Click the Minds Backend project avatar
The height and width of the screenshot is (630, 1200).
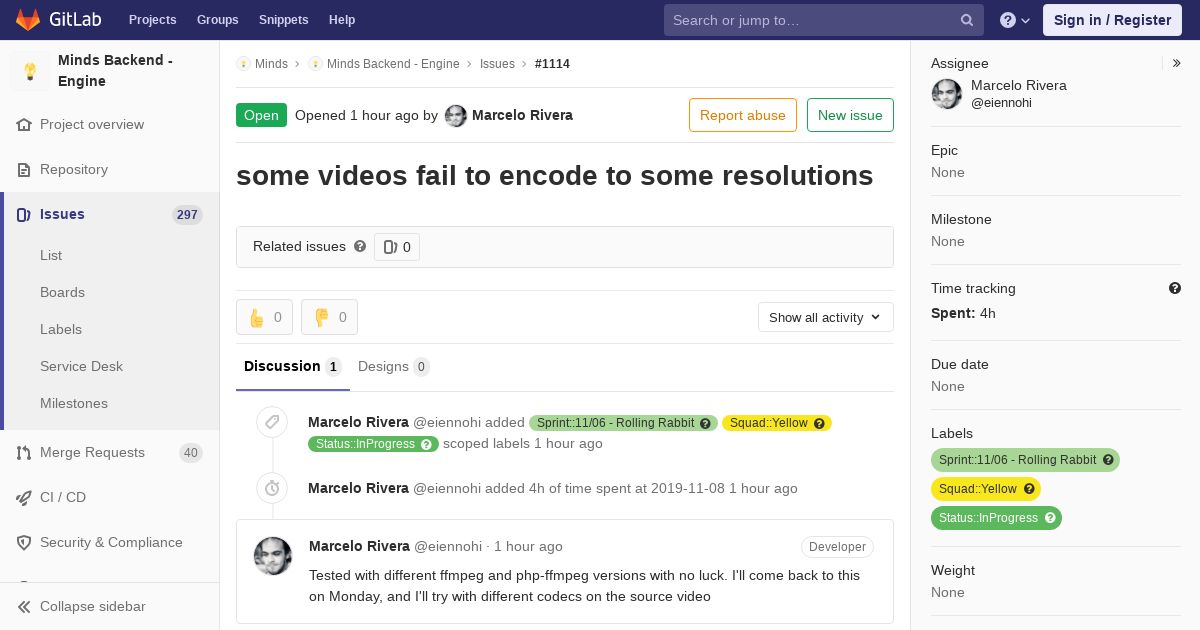[30, 71]
